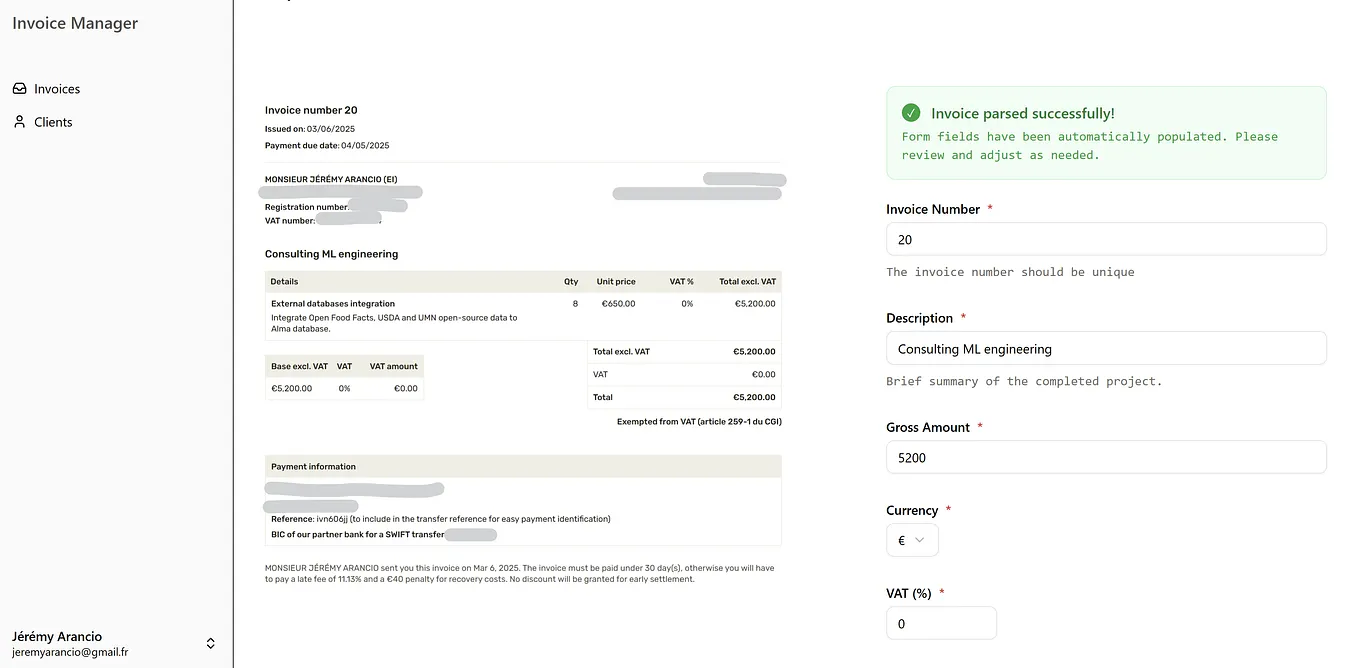Navigate to the Invoices menu item
The image size is (1358, 668).
click(x=57, y=88)
